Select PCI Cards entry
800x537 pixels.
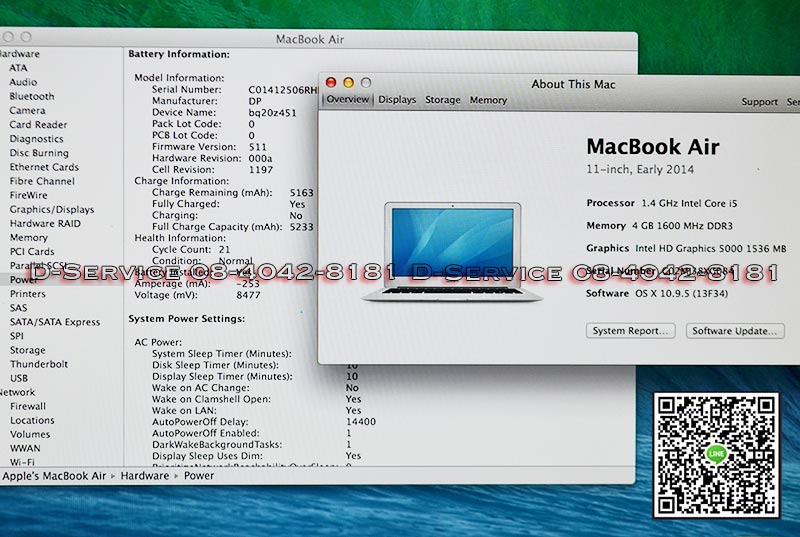click(x=32, y=251)
